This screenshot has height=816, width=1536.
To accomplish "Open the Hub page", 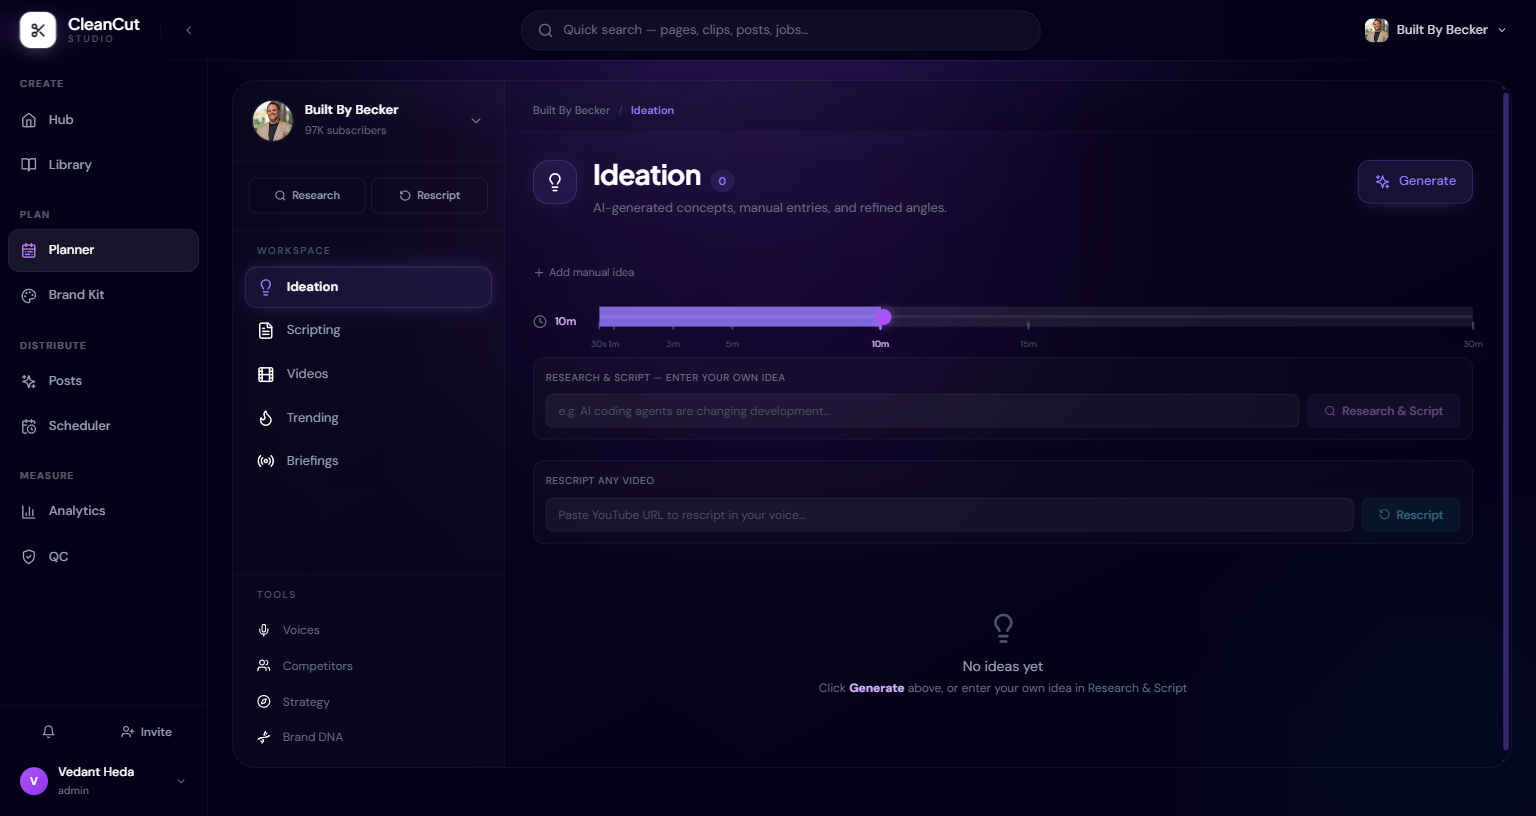I will (x=103, y=120).
